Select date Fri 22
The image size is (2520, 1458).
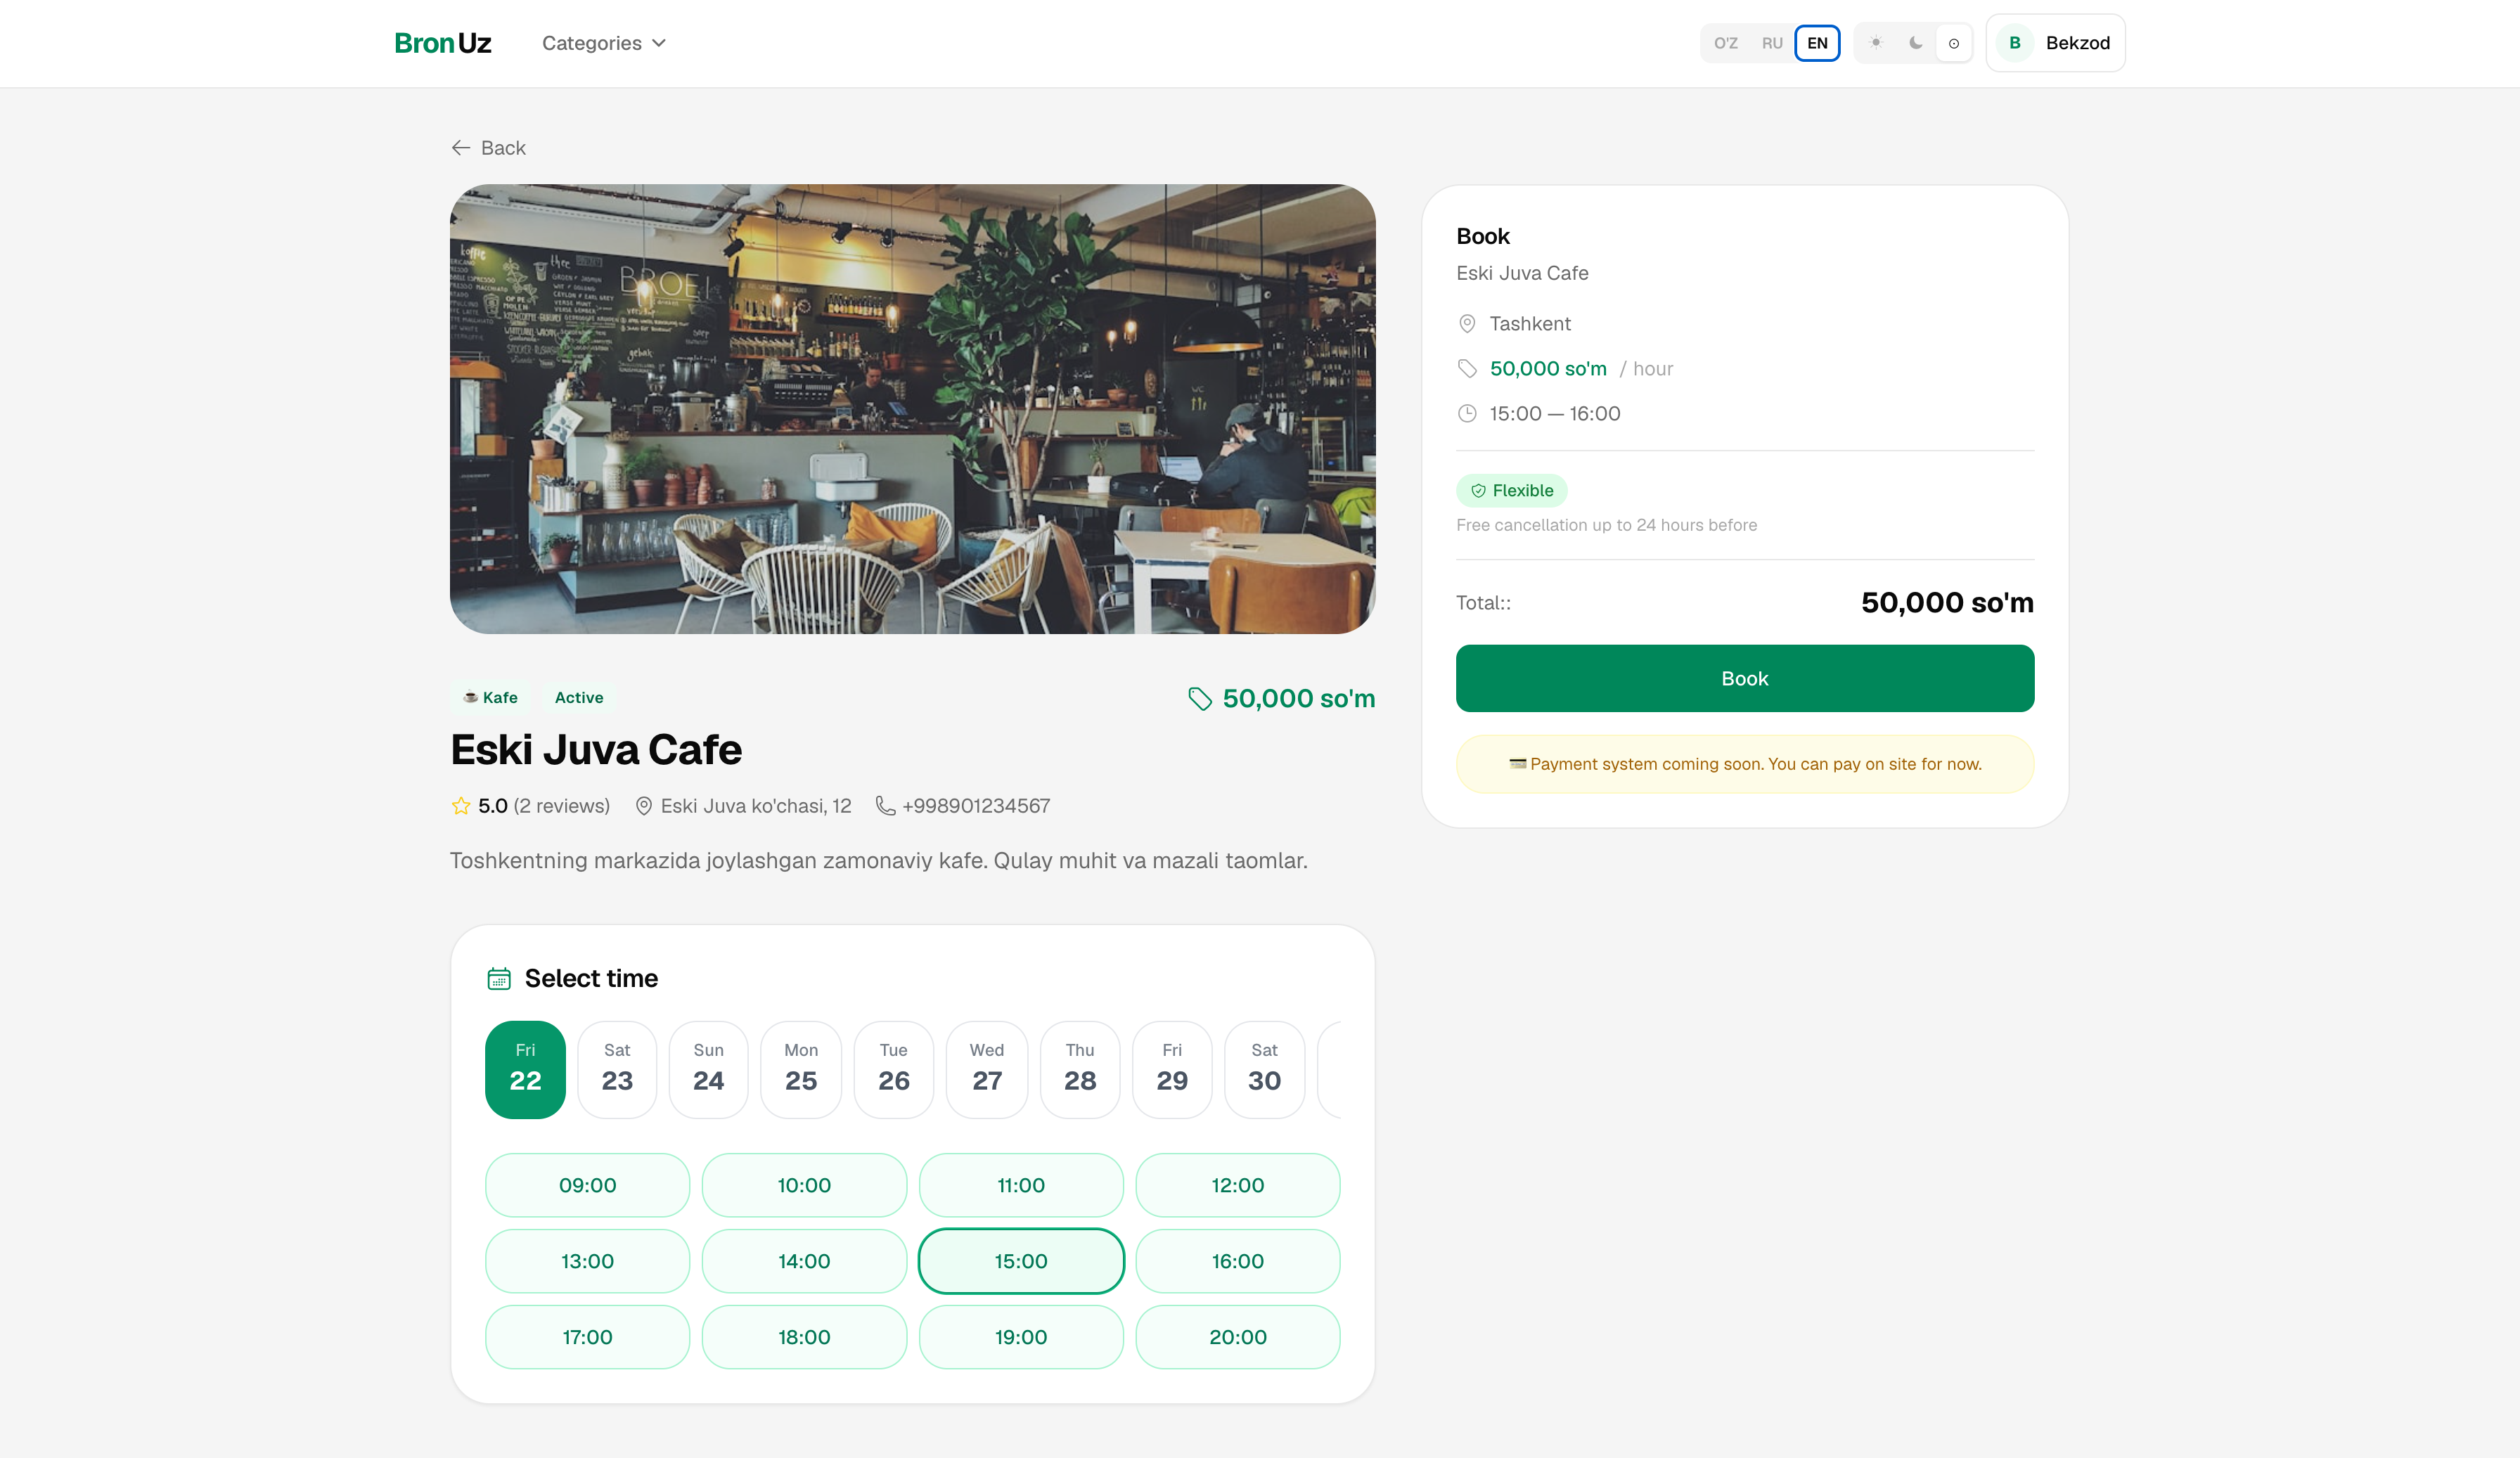pos(525,1069)
